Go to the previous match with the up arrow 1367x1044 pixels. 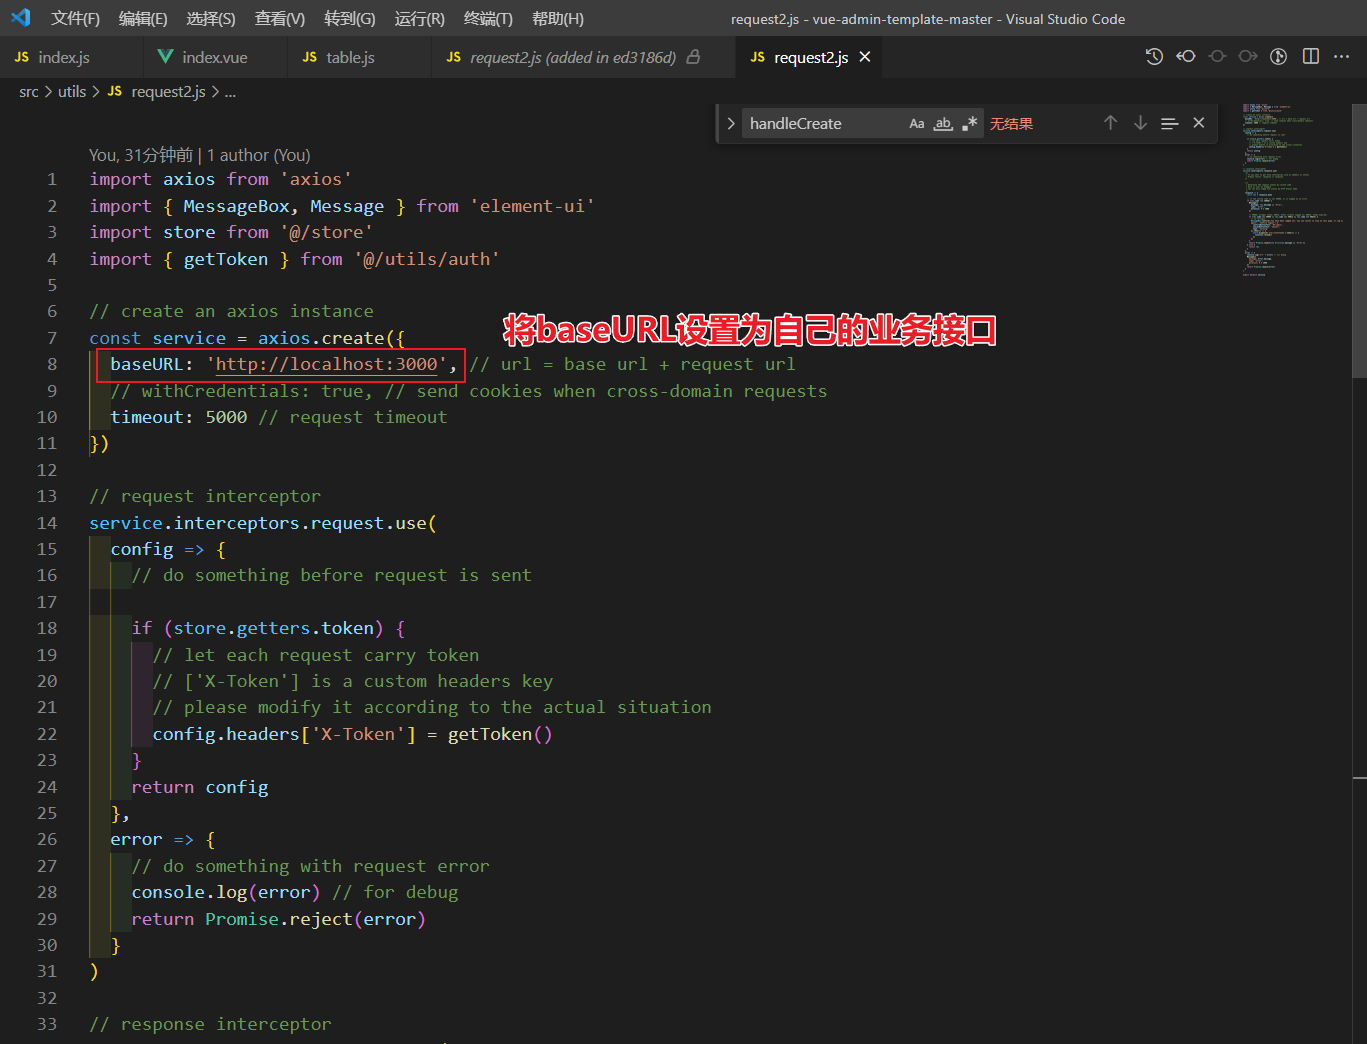click(x=1110, y=123)
